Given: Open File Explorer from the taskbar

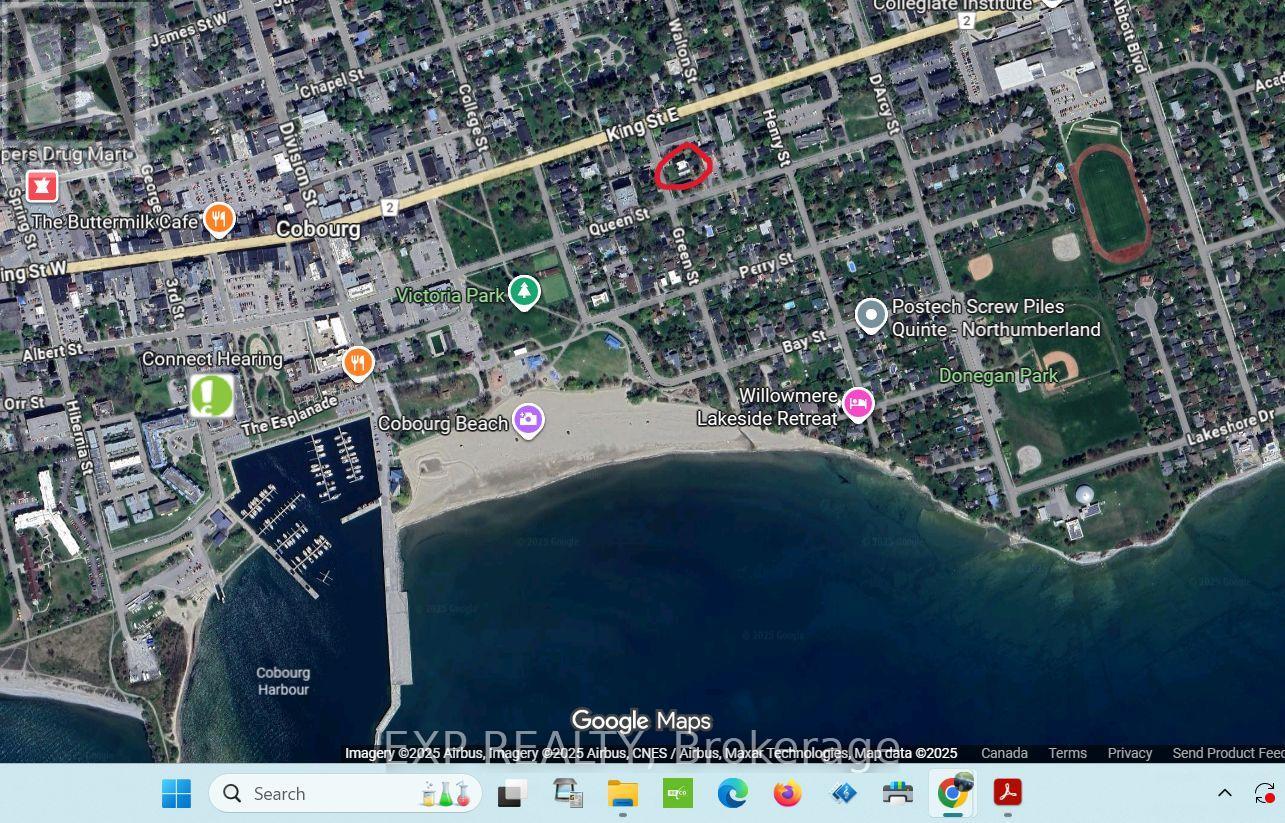Looking at the screenshot, I should pos(622,793).
